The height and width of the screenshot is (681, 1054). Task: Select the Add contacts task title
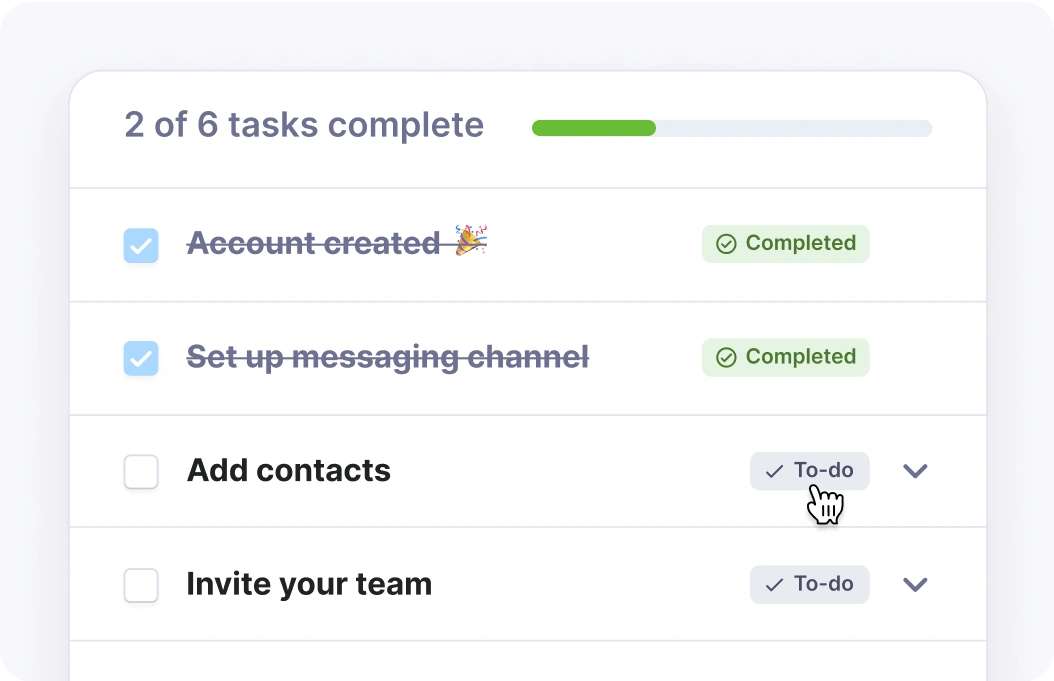pyautogui.click(x=289, y=471)
